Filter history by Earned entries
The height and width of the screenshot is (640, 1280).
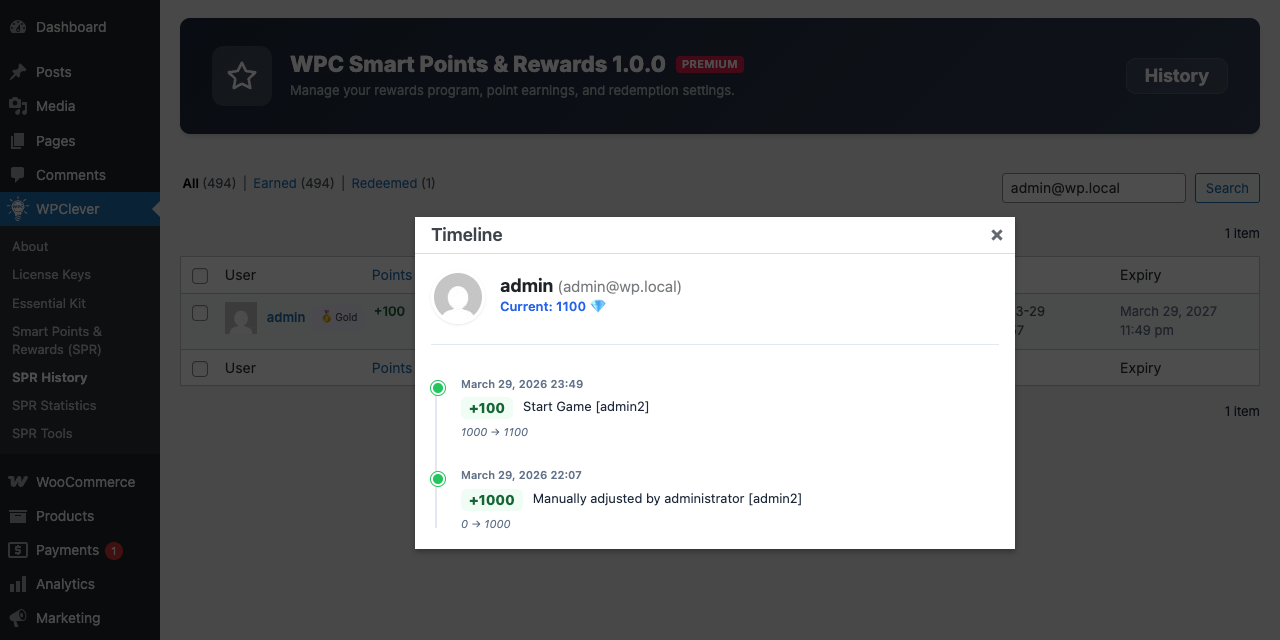click(x=274, y=183)
